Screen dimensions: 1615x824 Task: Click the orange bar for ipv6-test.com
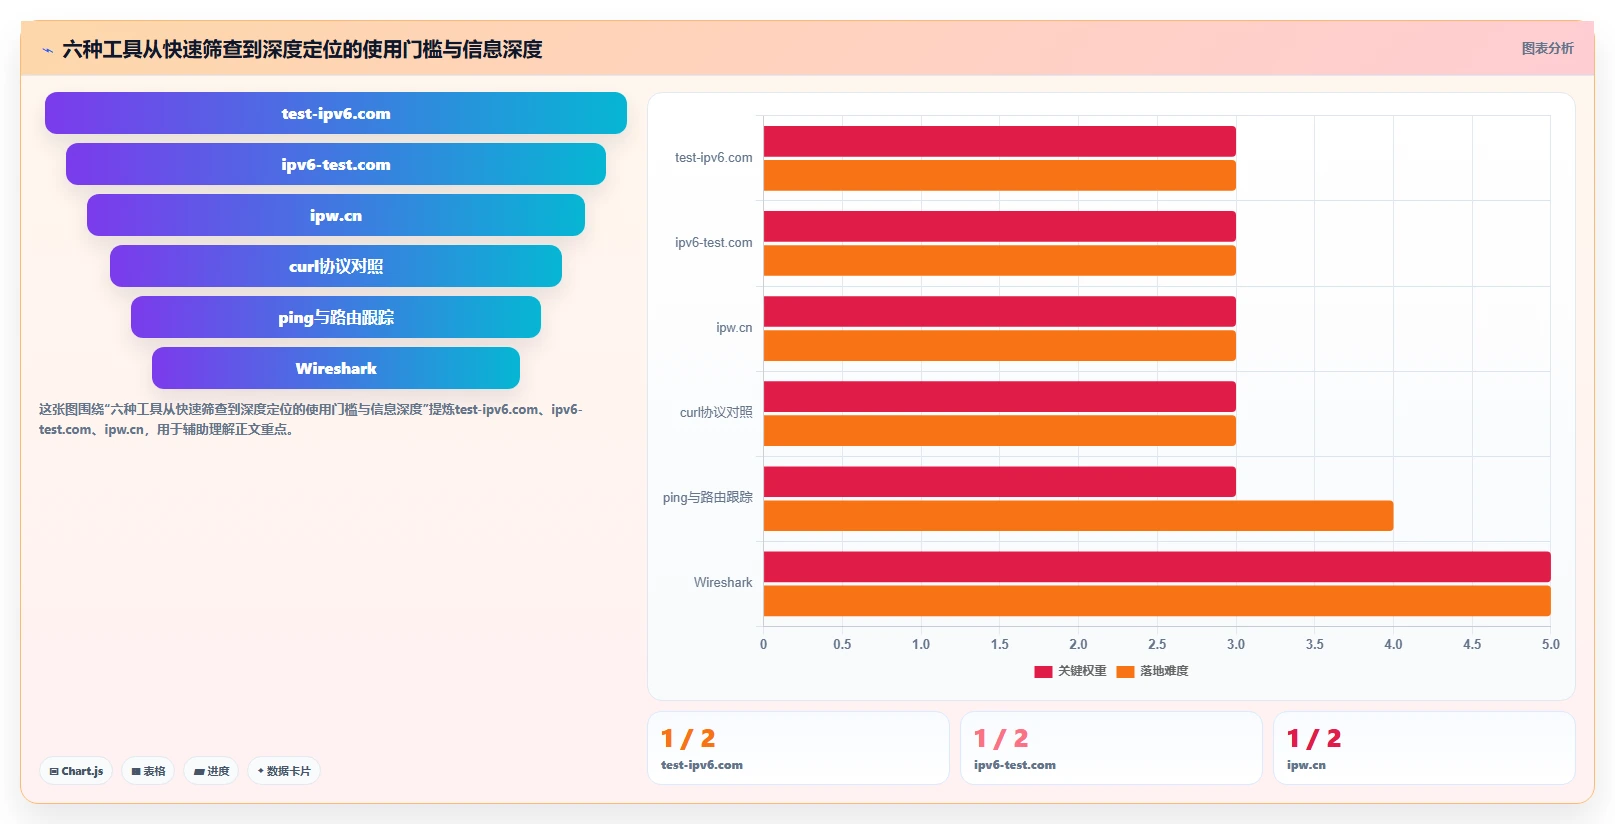1000,260
